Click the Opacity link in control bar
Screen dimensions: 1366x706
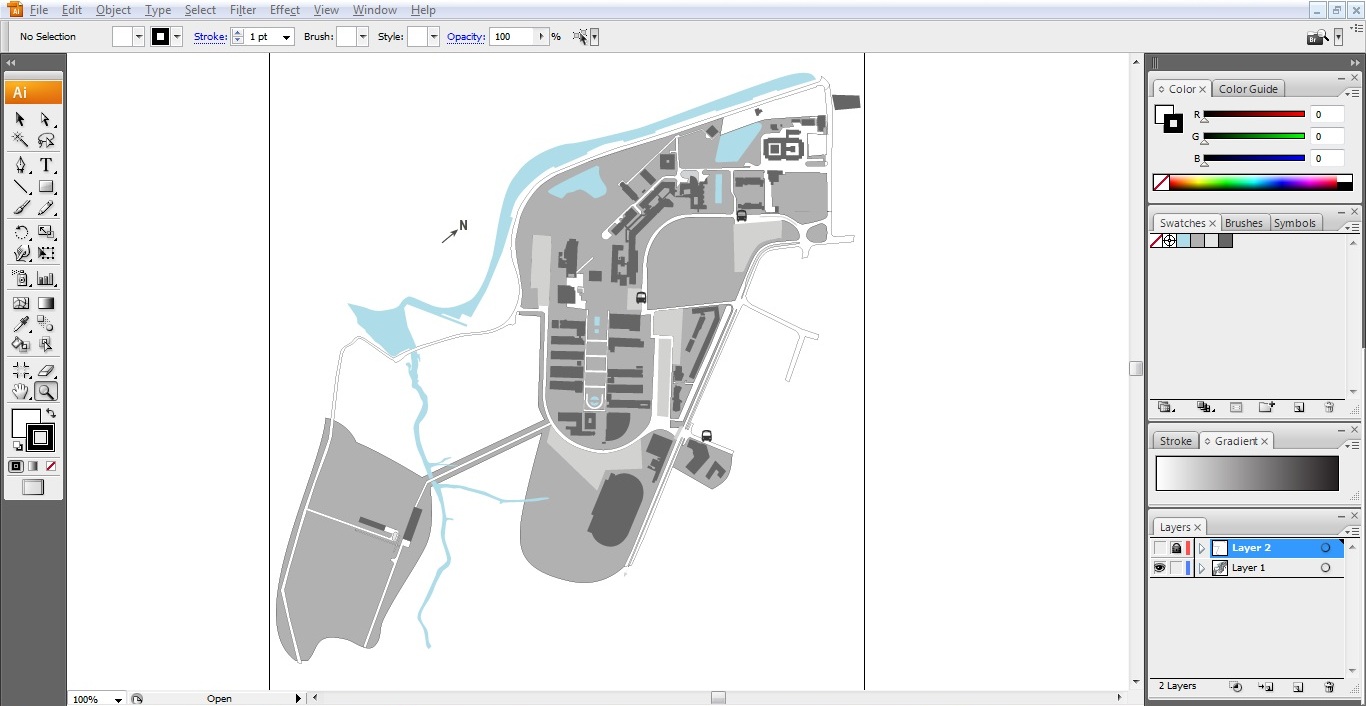[x=465, y=37]
